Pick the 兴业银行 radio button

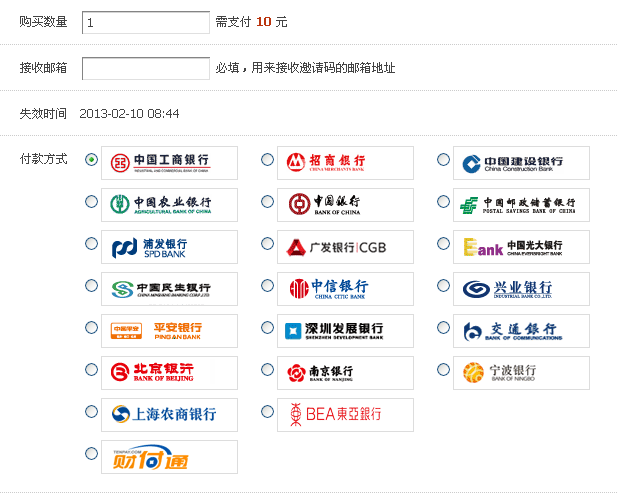pyautogui.click(x=443, y=285)
